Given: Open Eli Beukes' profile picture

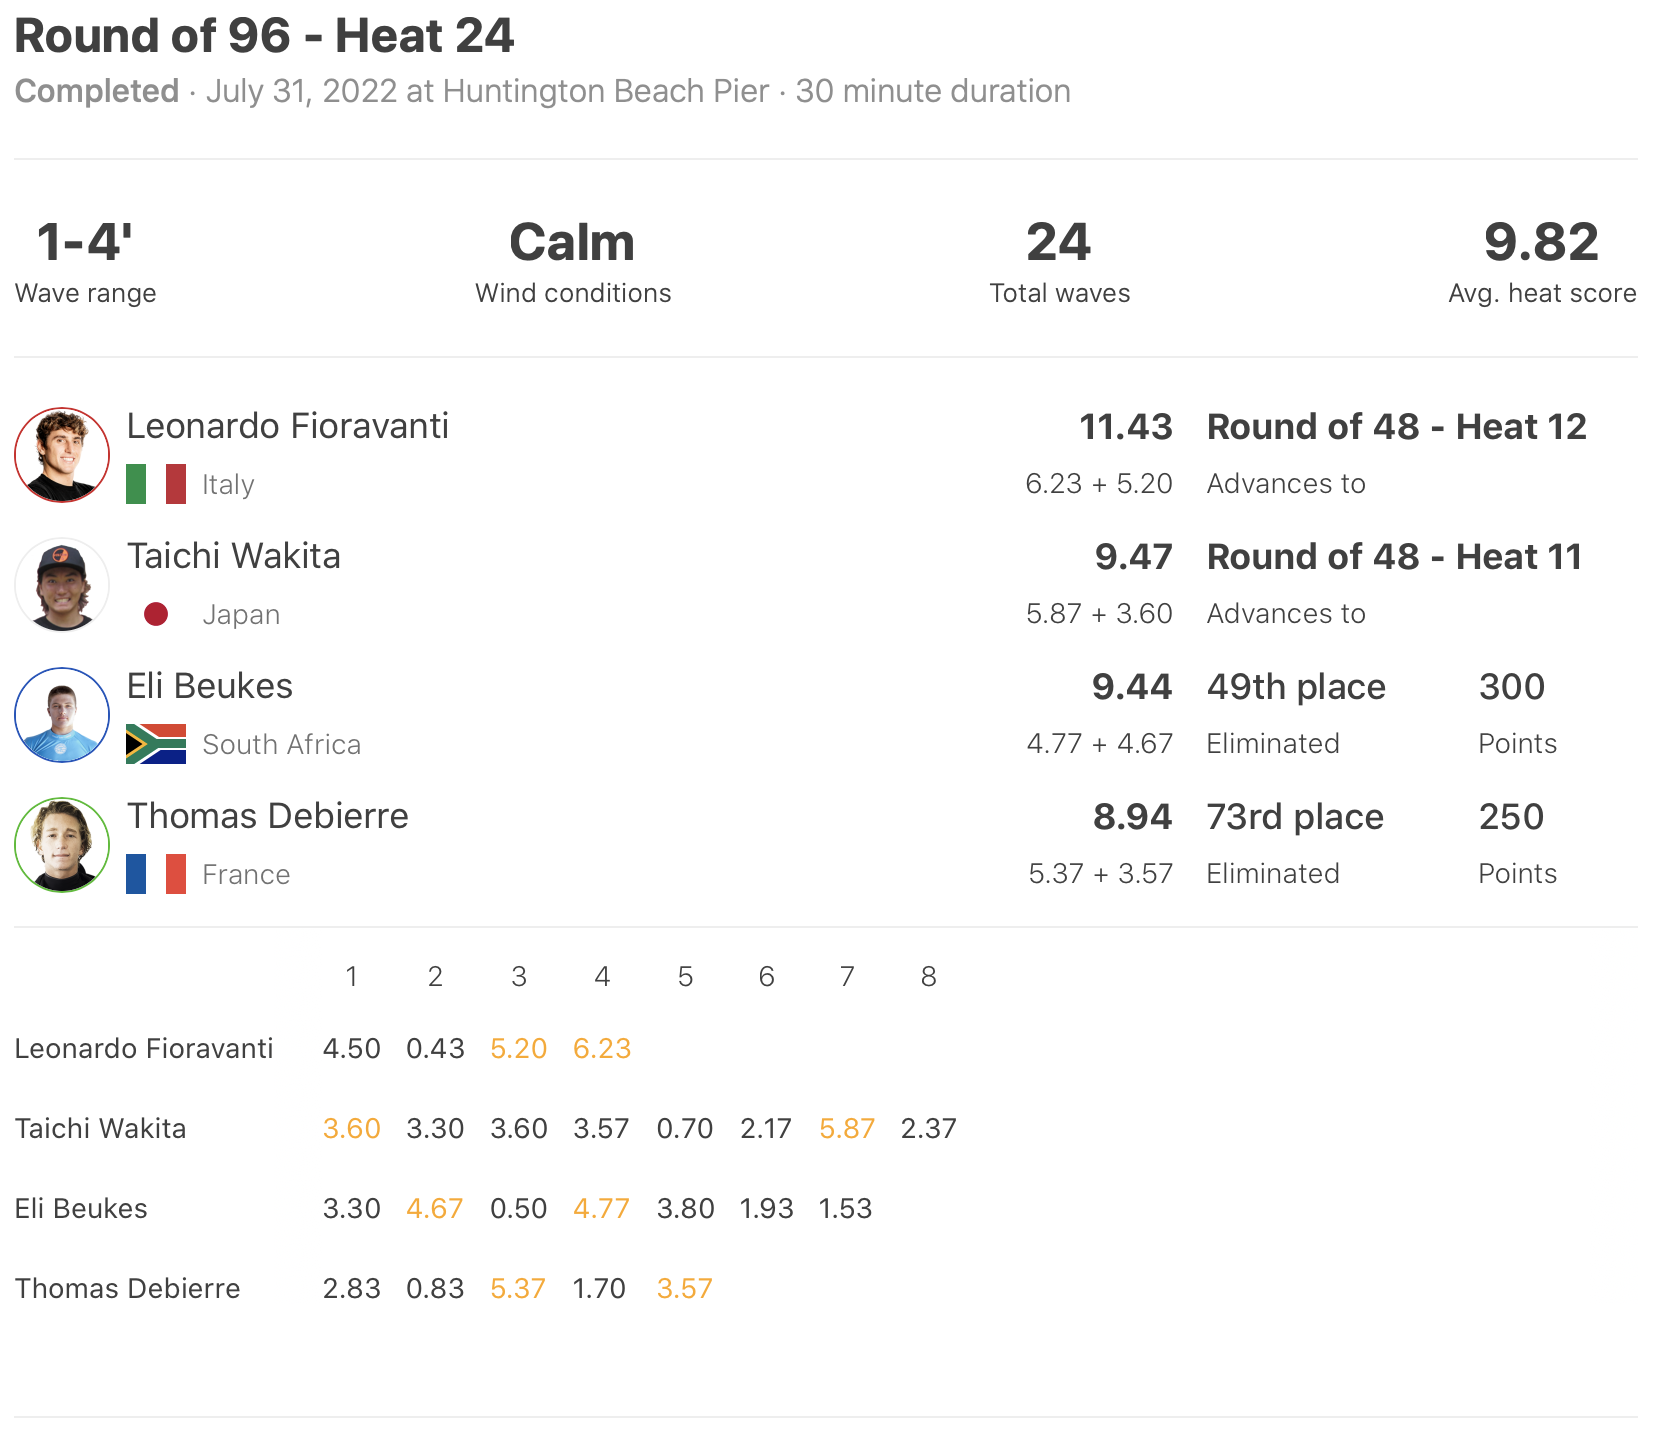Looking at the screenshot, I should coord(62,715).
